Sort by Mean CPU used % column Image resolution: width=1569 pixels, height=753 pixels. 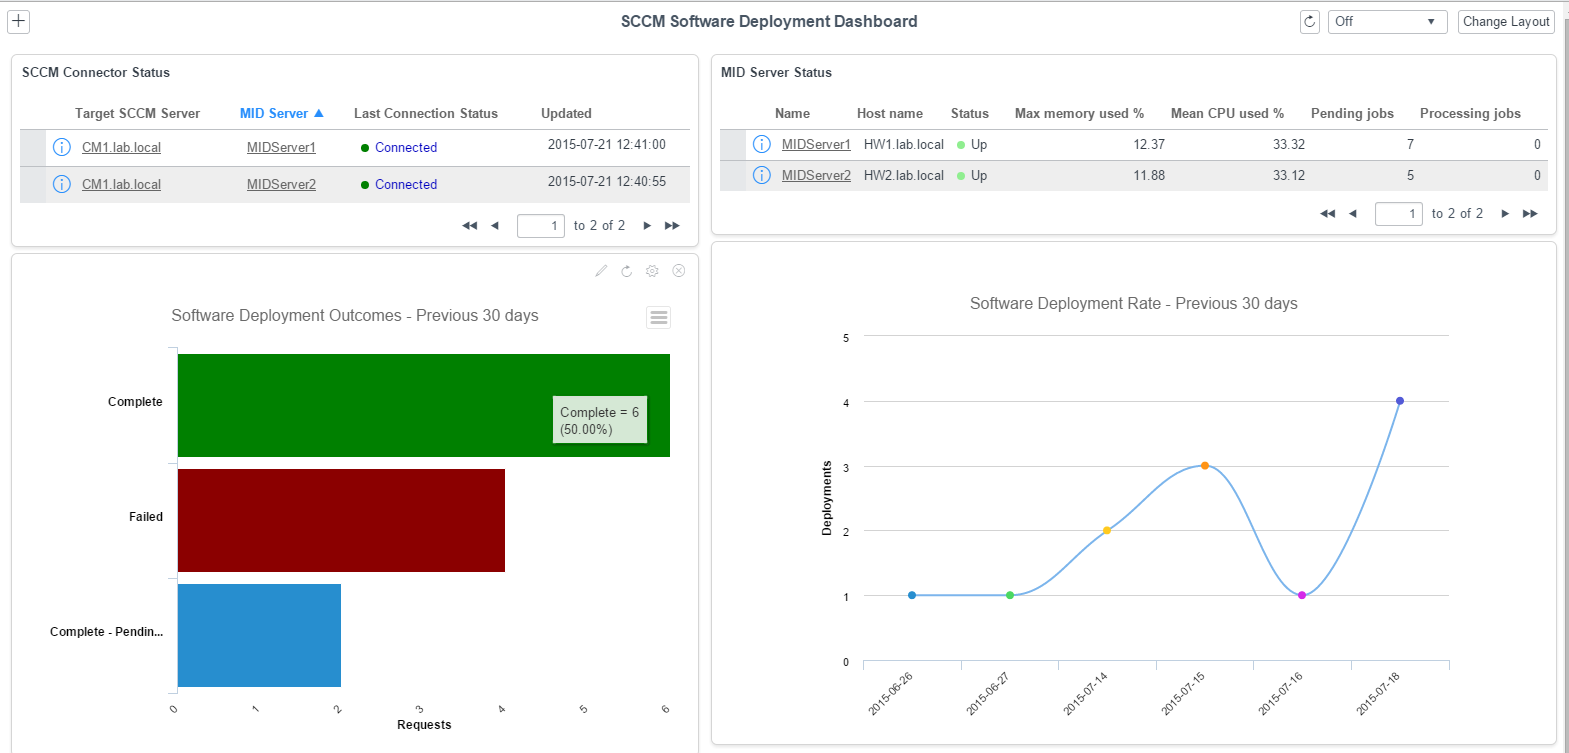click(x=1227, y=113)
